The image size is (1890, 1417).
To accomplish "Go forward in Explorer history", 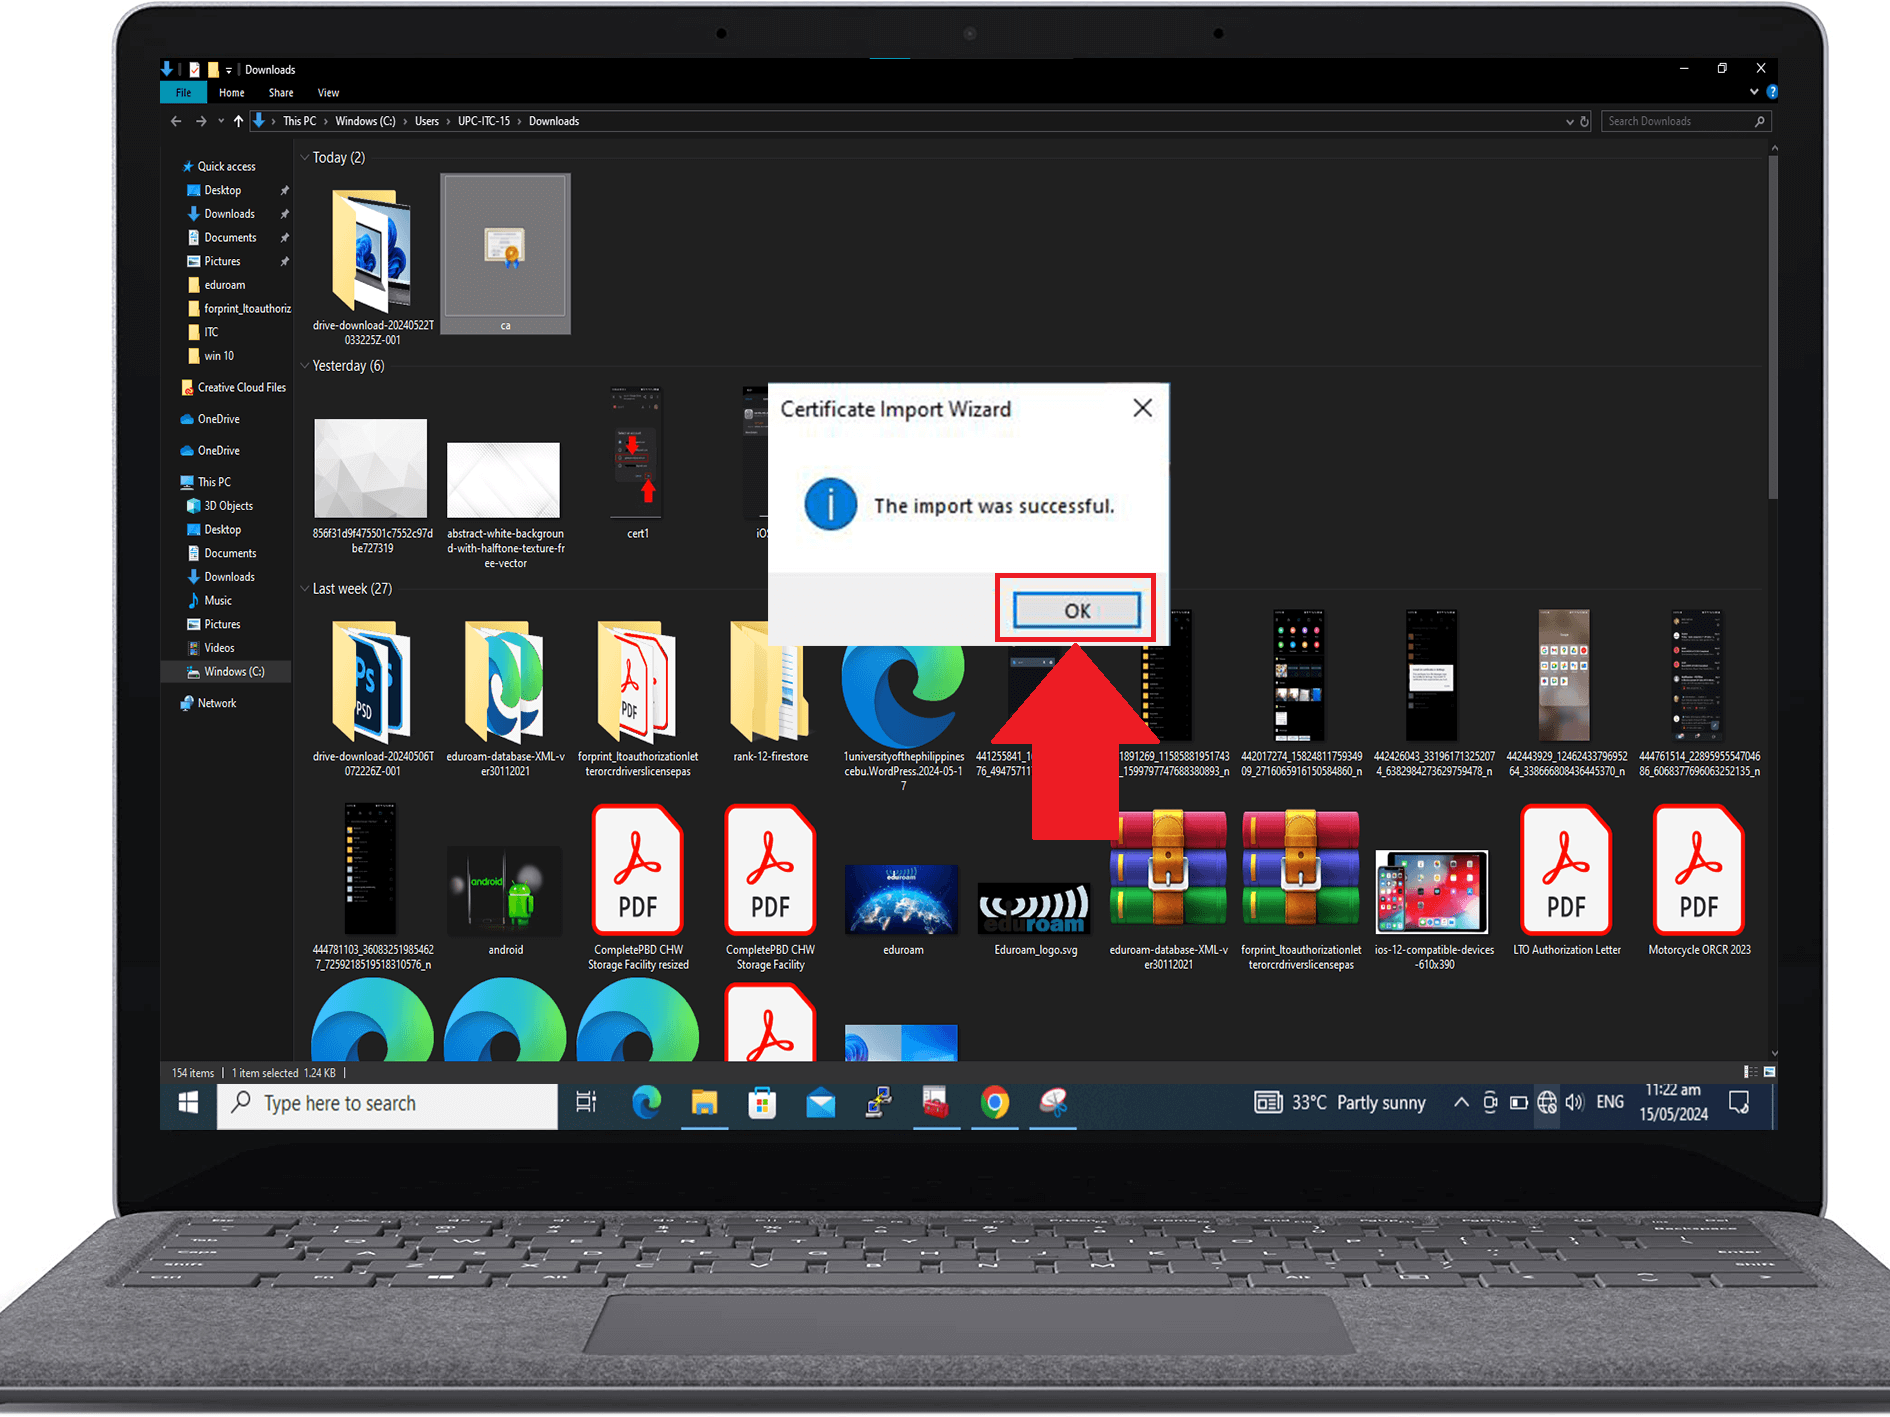I will coord(201,121).
